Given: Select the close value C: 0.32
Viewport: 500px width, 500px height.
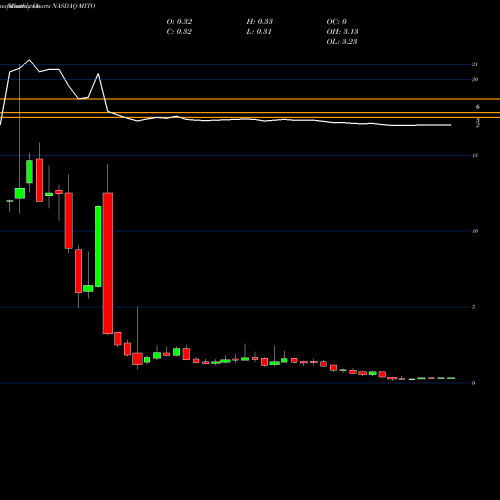Looking at the screenshot, I should click(x=179, y=31).
